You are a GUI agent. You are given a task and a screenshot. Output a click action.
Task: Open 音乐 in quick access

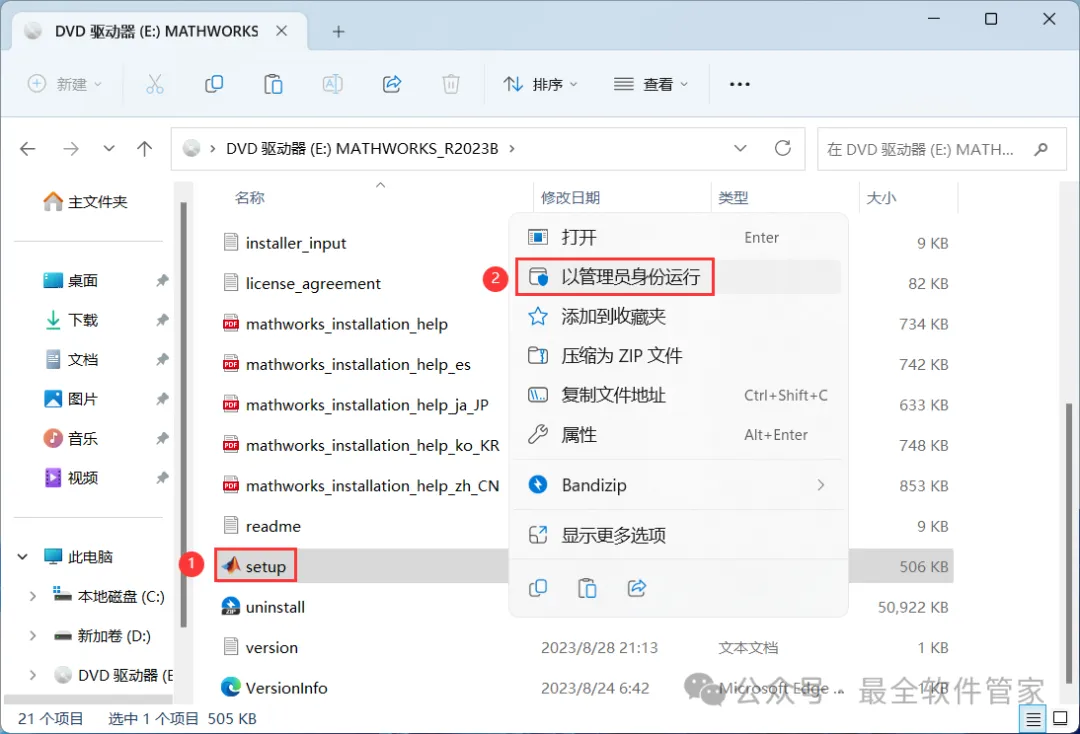tap(83, 439)
